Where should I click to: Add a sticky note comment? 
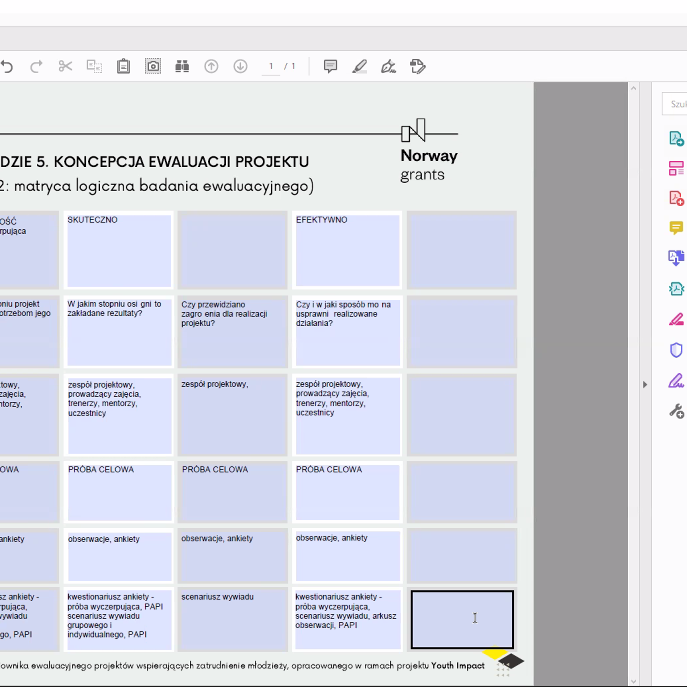[330, 67]
